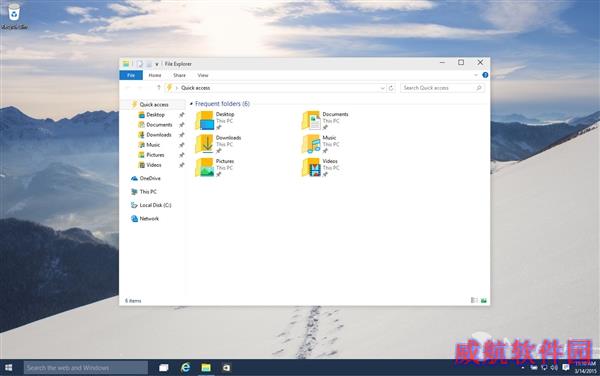Click the Help question mark icon

[x=485, y=75]
